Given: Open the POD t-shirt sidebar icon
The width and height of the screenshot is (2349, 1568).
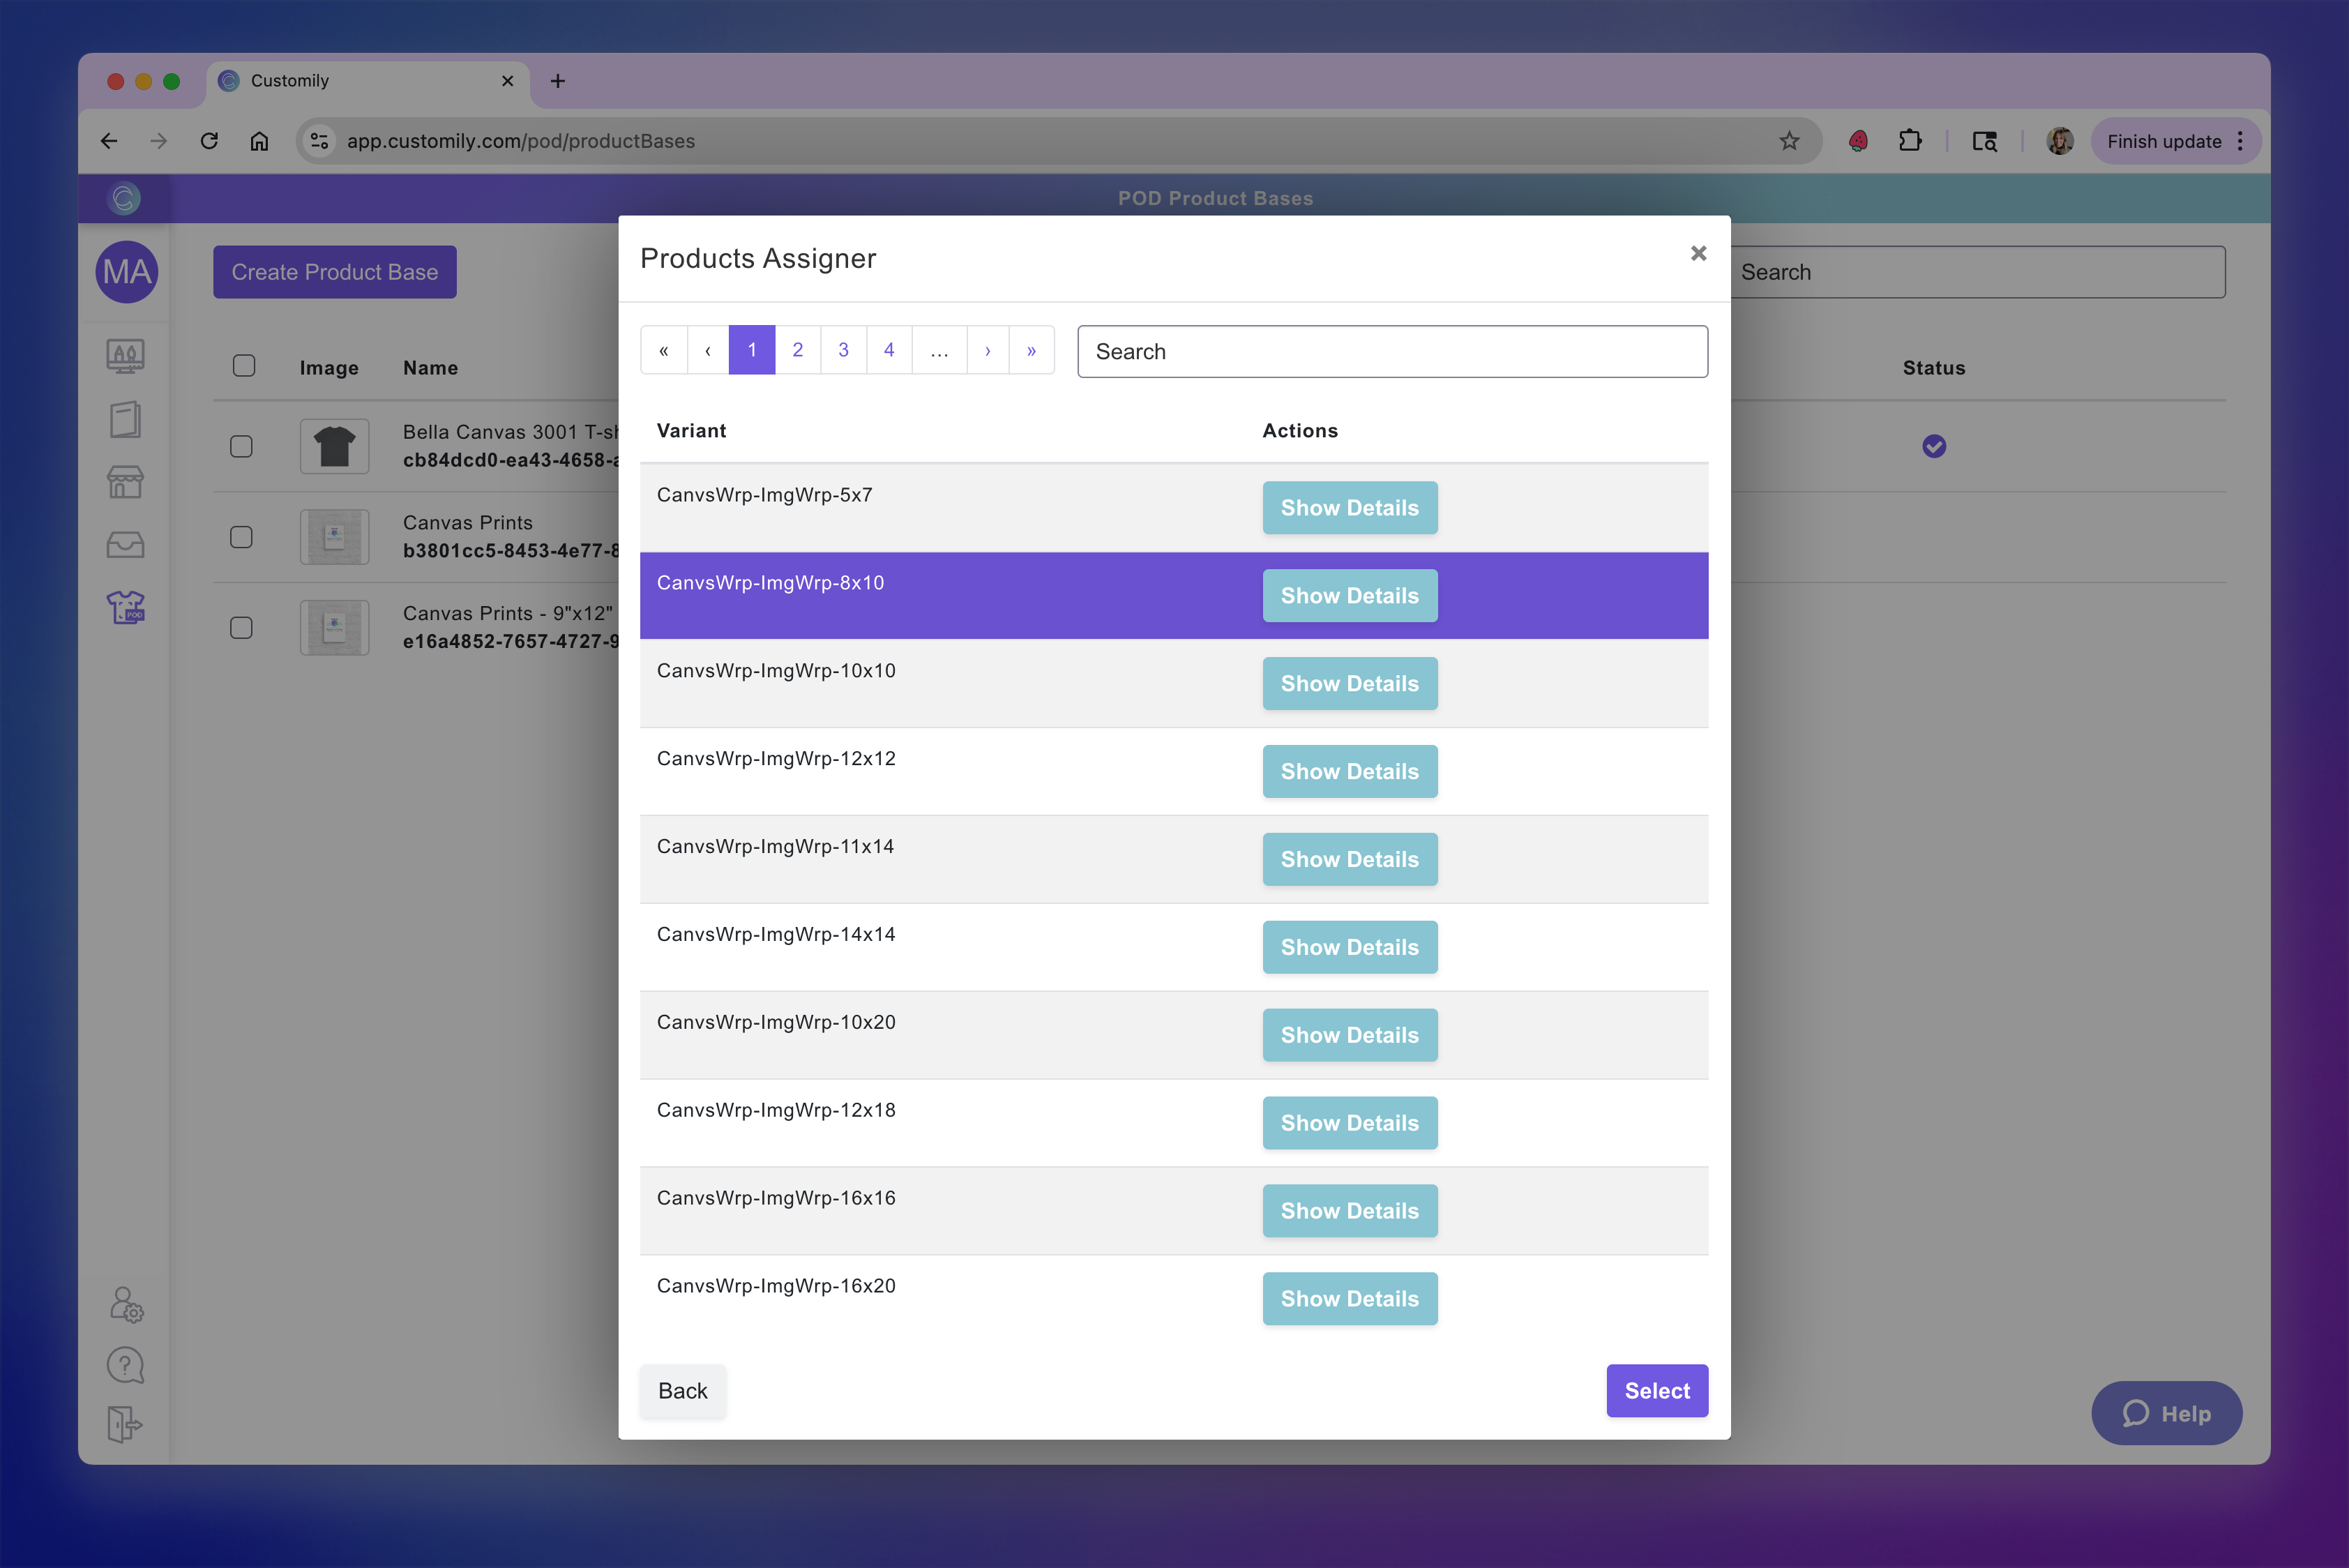Looking at the screenshot, I should coord(126,607).
